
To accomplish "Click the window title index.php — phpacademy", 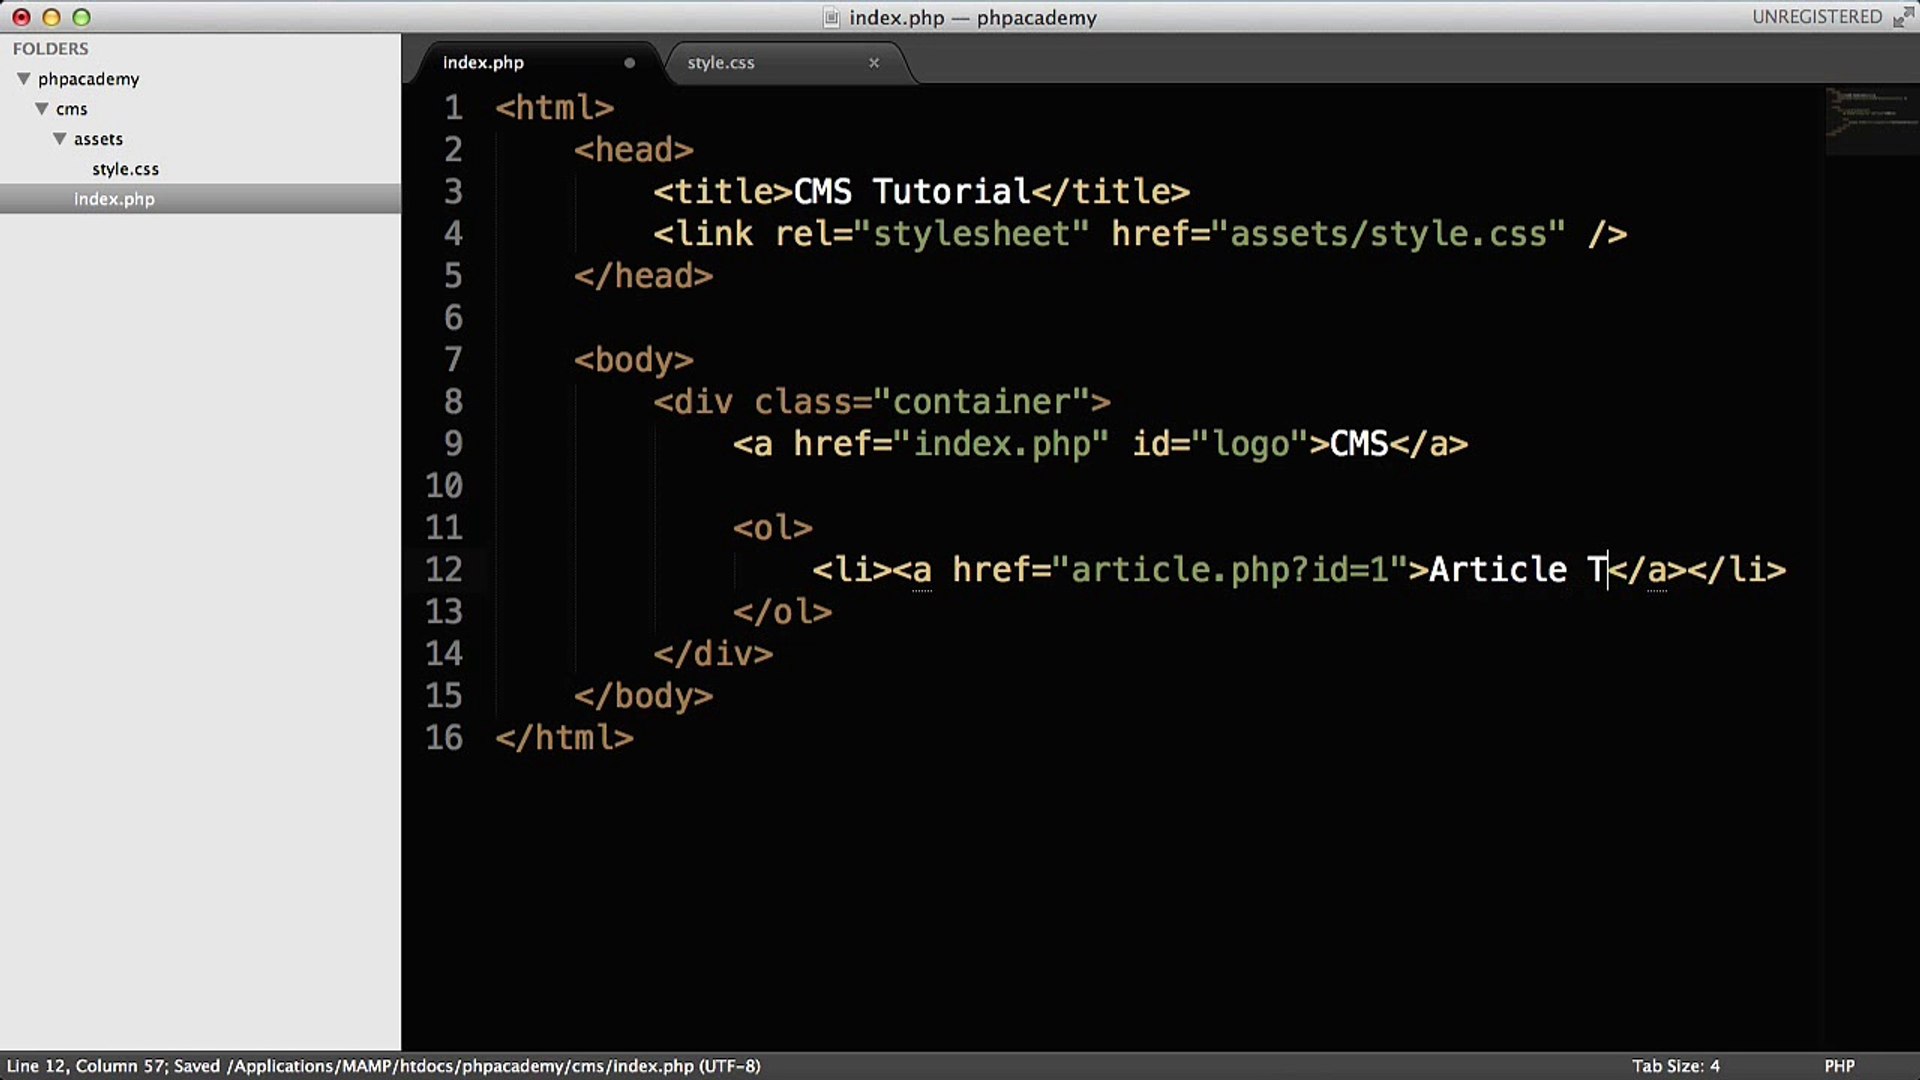I will (x=973, y=17).
